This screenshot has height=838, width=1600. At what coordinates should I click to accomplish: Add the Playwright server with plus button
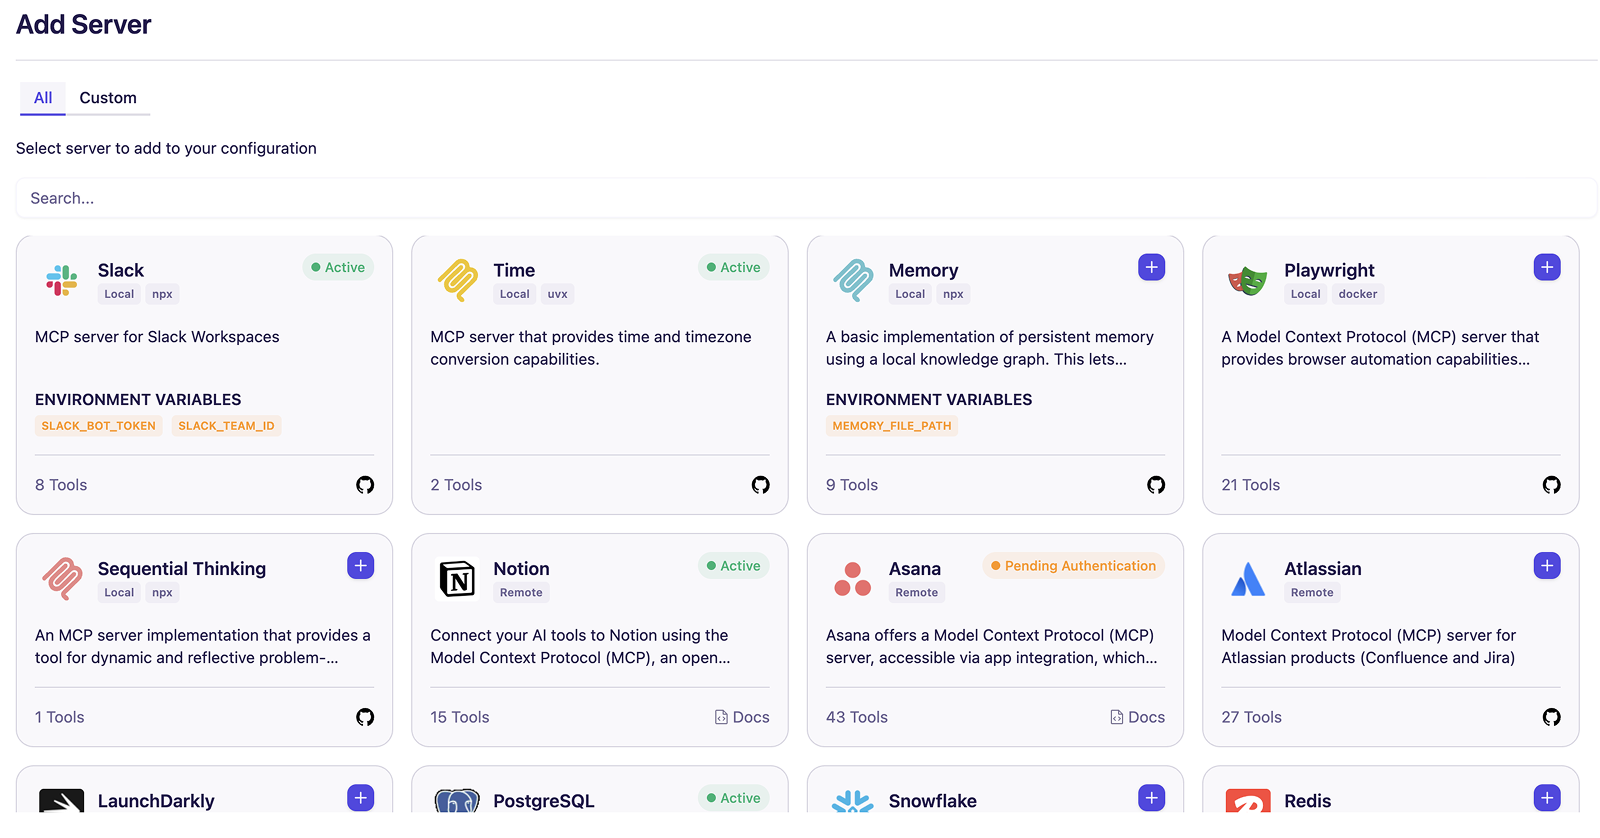coord(1547,267)
